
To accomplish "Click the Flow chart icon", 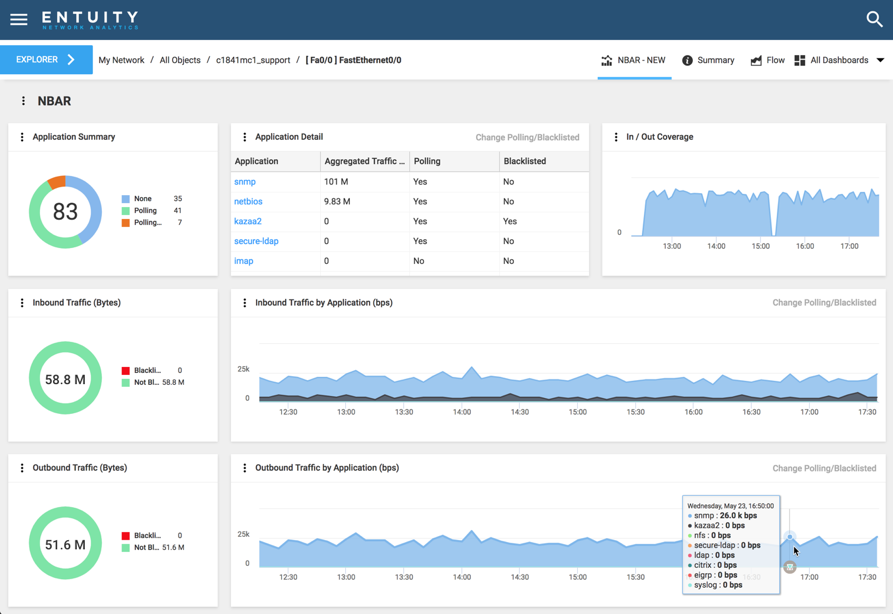I will [x=756, y=60].
